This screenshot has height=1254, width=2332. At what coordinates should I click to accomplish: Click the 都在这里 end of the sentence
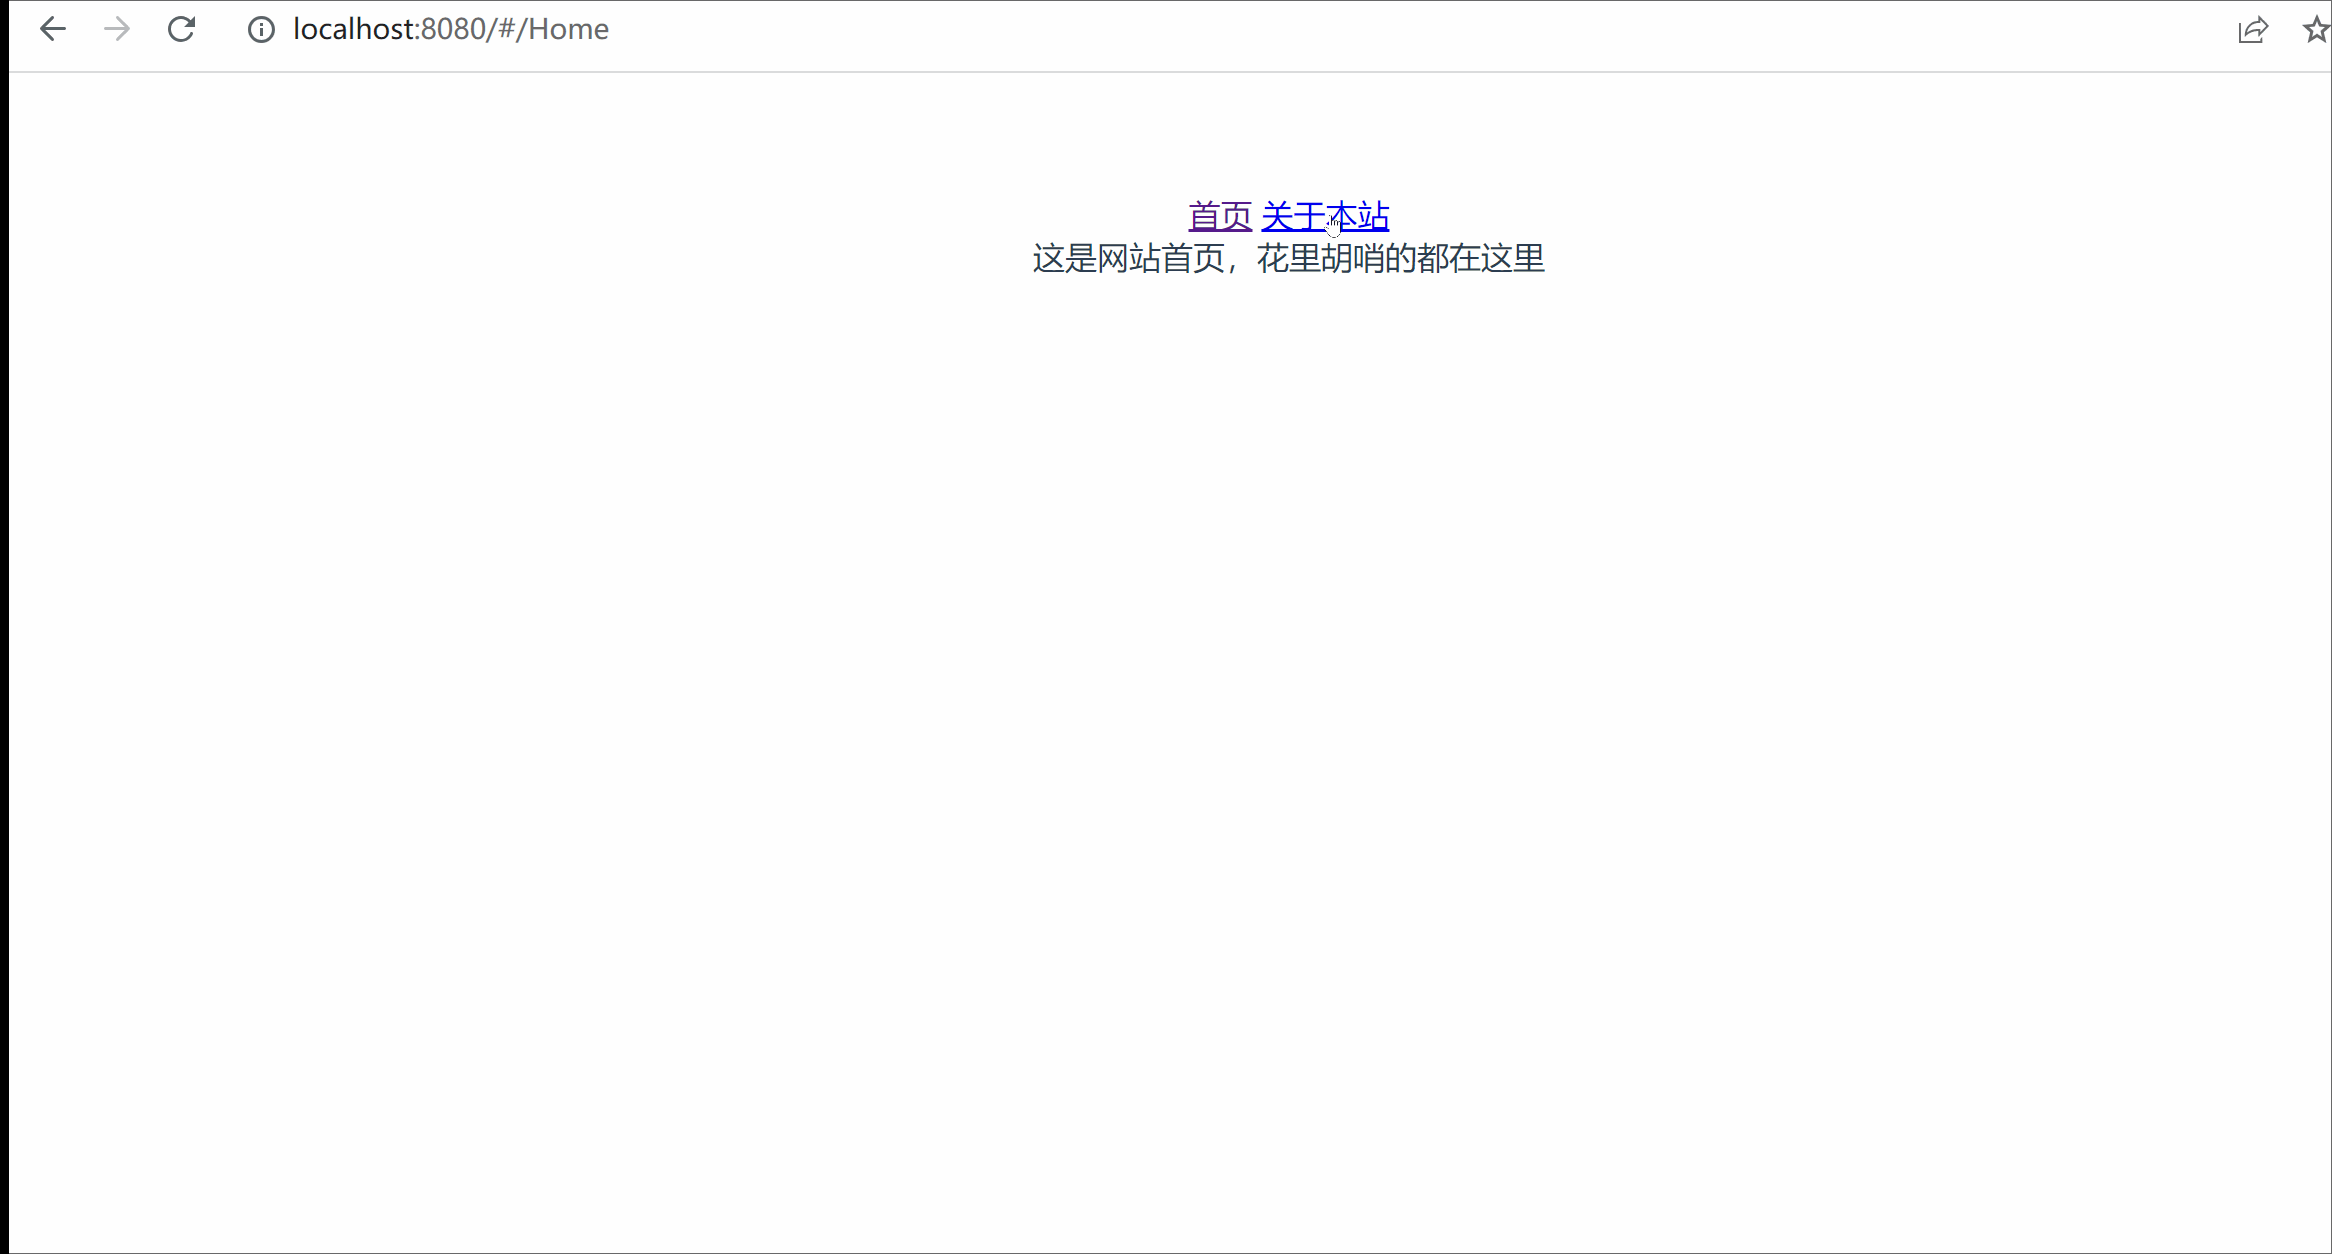(1481, 259)
